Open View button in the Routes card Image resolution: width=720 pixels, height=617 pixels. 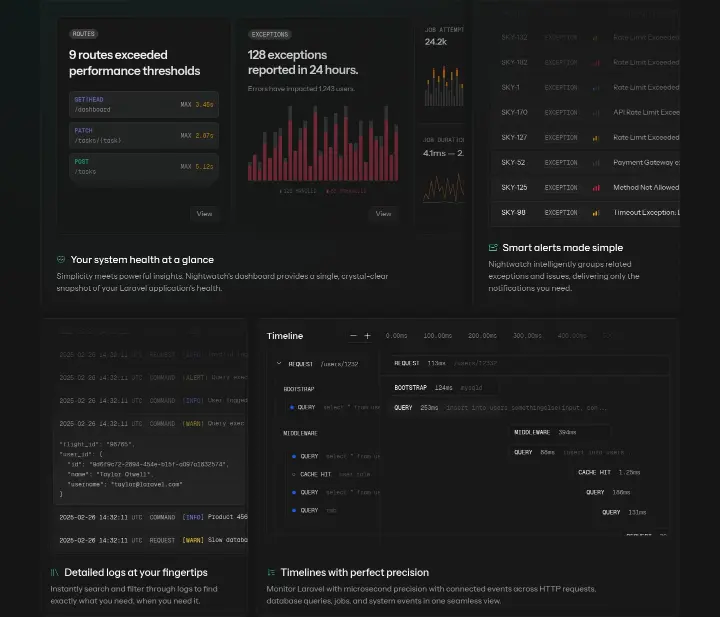tap(204, 214)
